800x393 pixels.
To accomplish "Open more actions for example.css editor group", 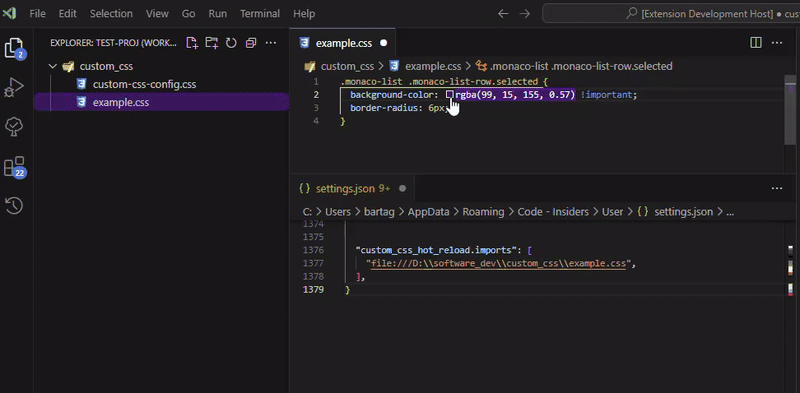I will pos(777,43).
